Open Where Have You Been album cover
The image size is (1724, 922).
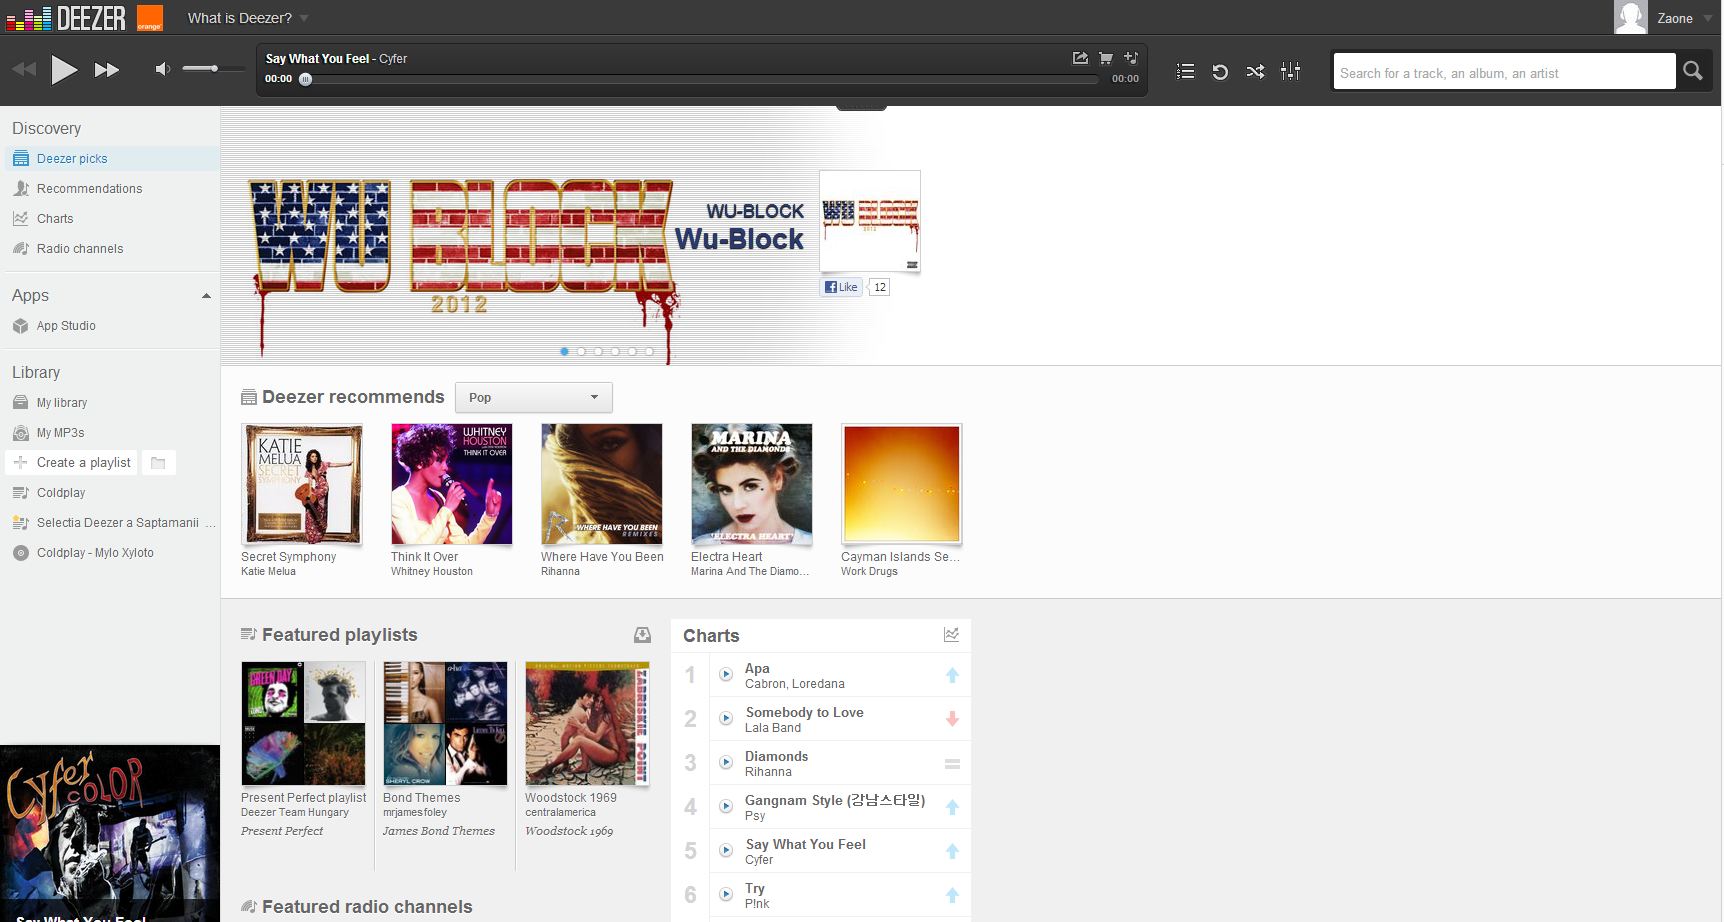(x=602, y=484)
